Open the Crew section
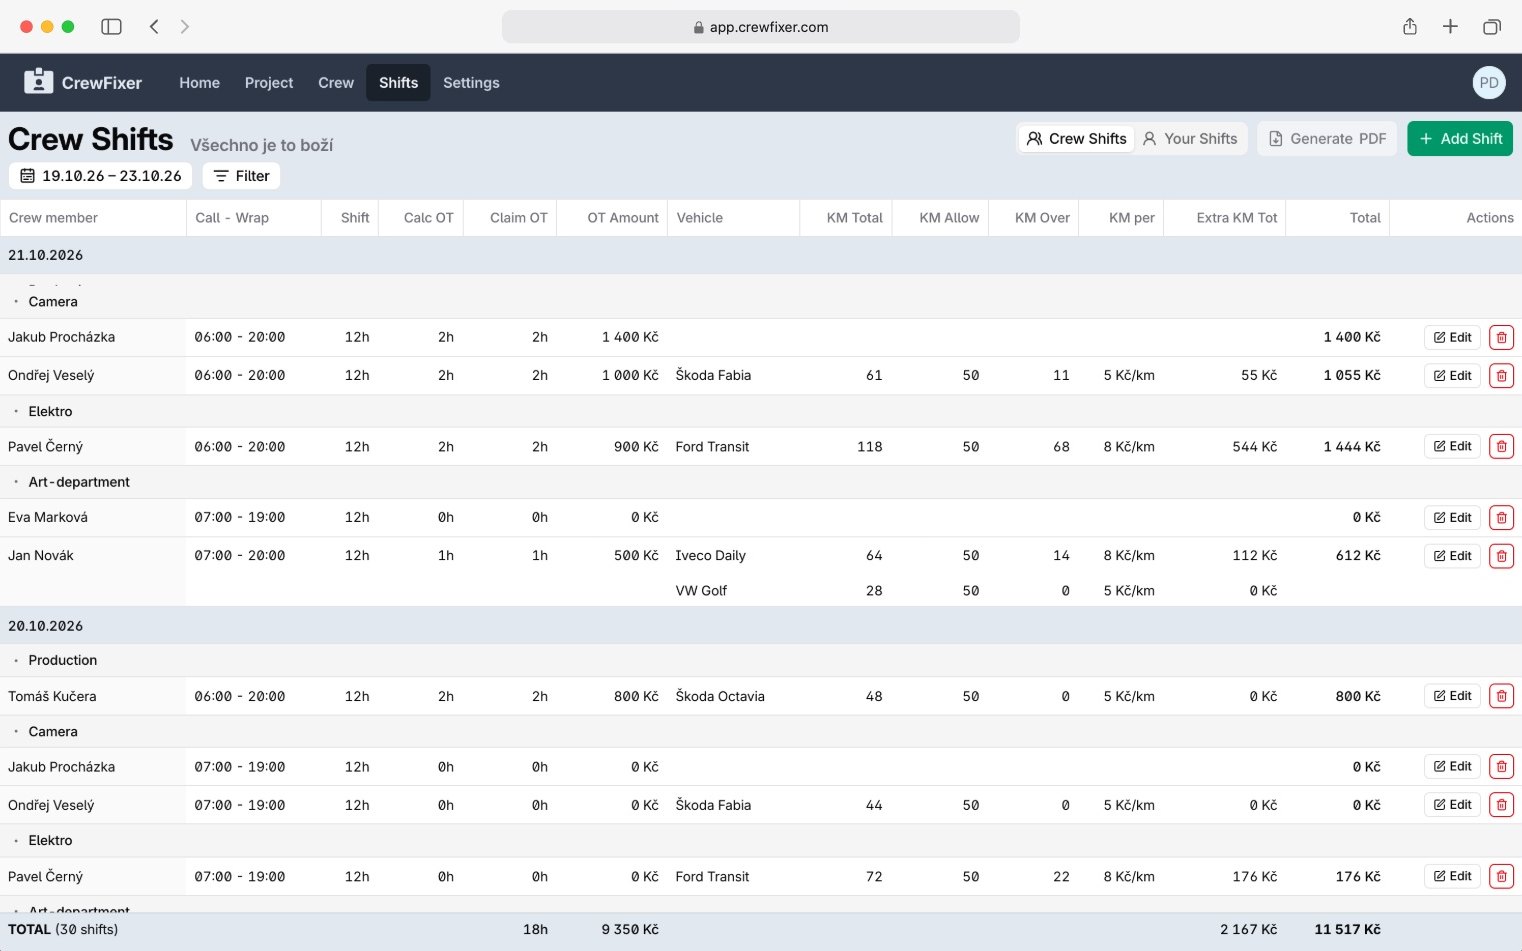The height and width of the screenshot is (951, 1522). tap(336, 83)
